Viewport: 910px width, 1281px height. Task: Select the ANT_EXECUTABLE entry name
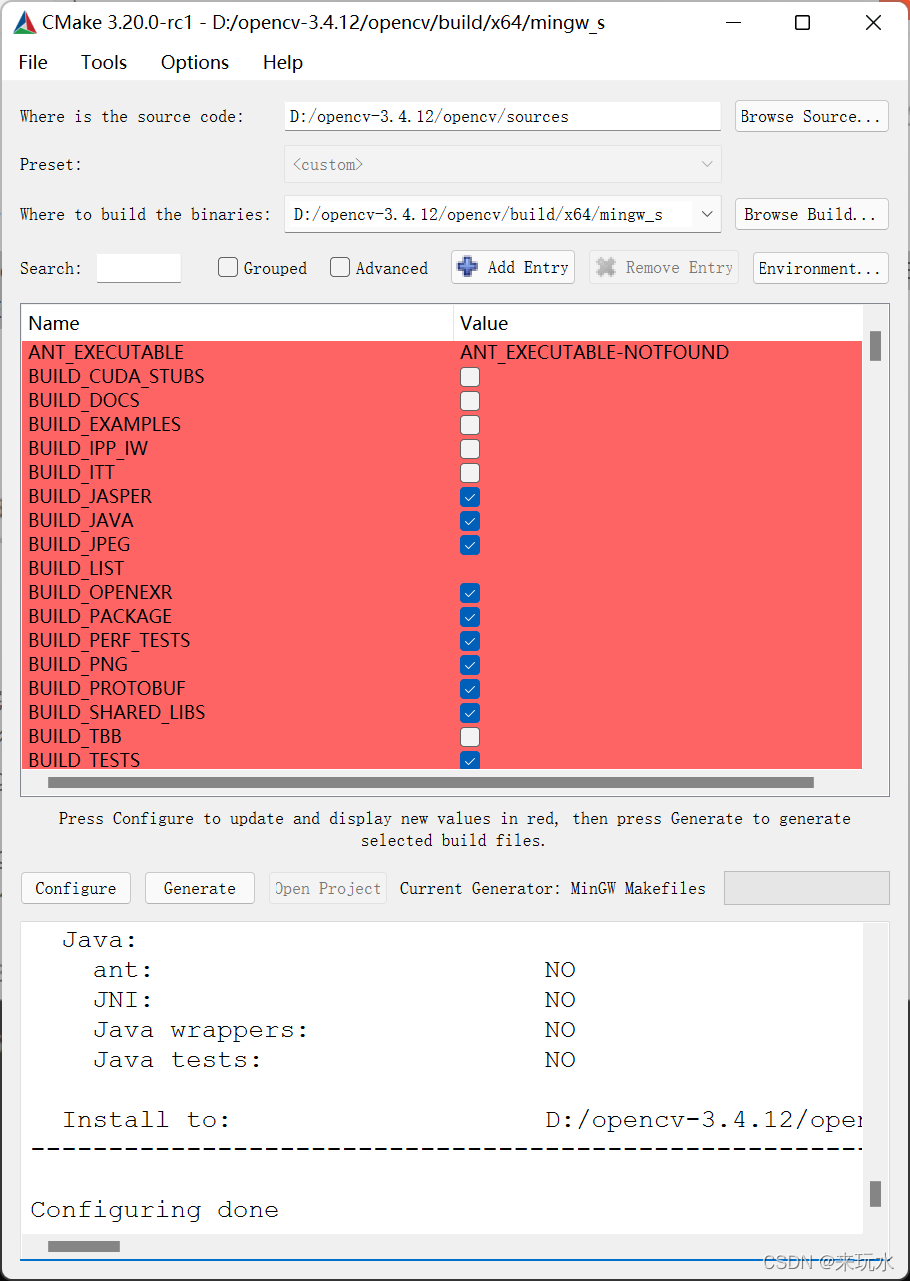click(106, 352)
